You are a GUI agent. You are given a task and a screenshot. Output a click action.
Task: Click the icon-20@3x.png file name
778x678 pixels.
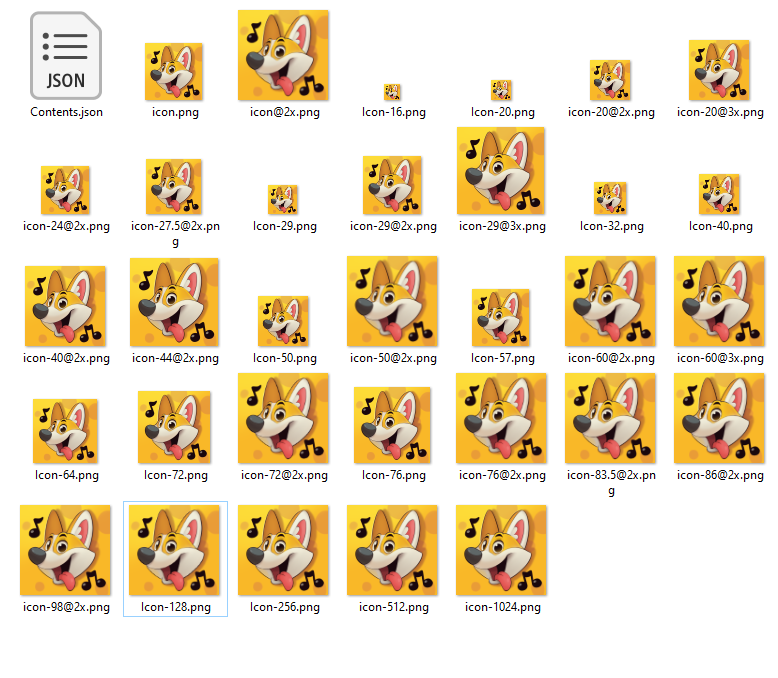coord(720,112)
